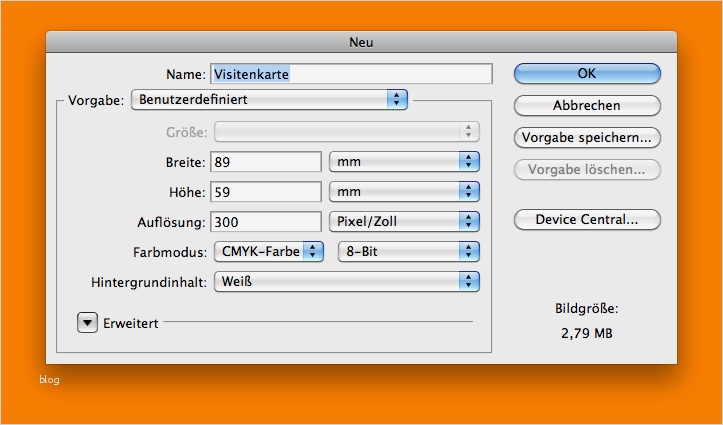The height and width of the screenshot is (425, 723).
Task: Click the Bildgröße label
Action: coord(587,309)
